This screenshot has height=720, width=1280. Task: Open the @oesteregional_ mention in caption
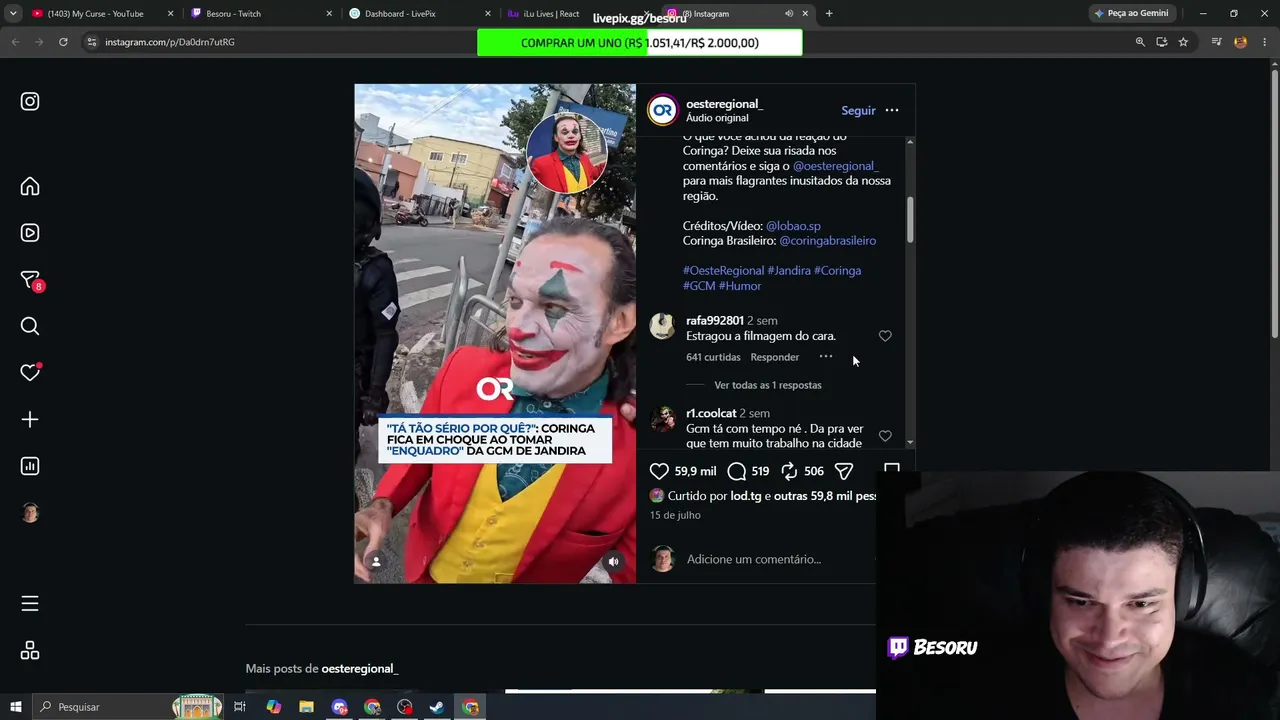coord(835,166)
